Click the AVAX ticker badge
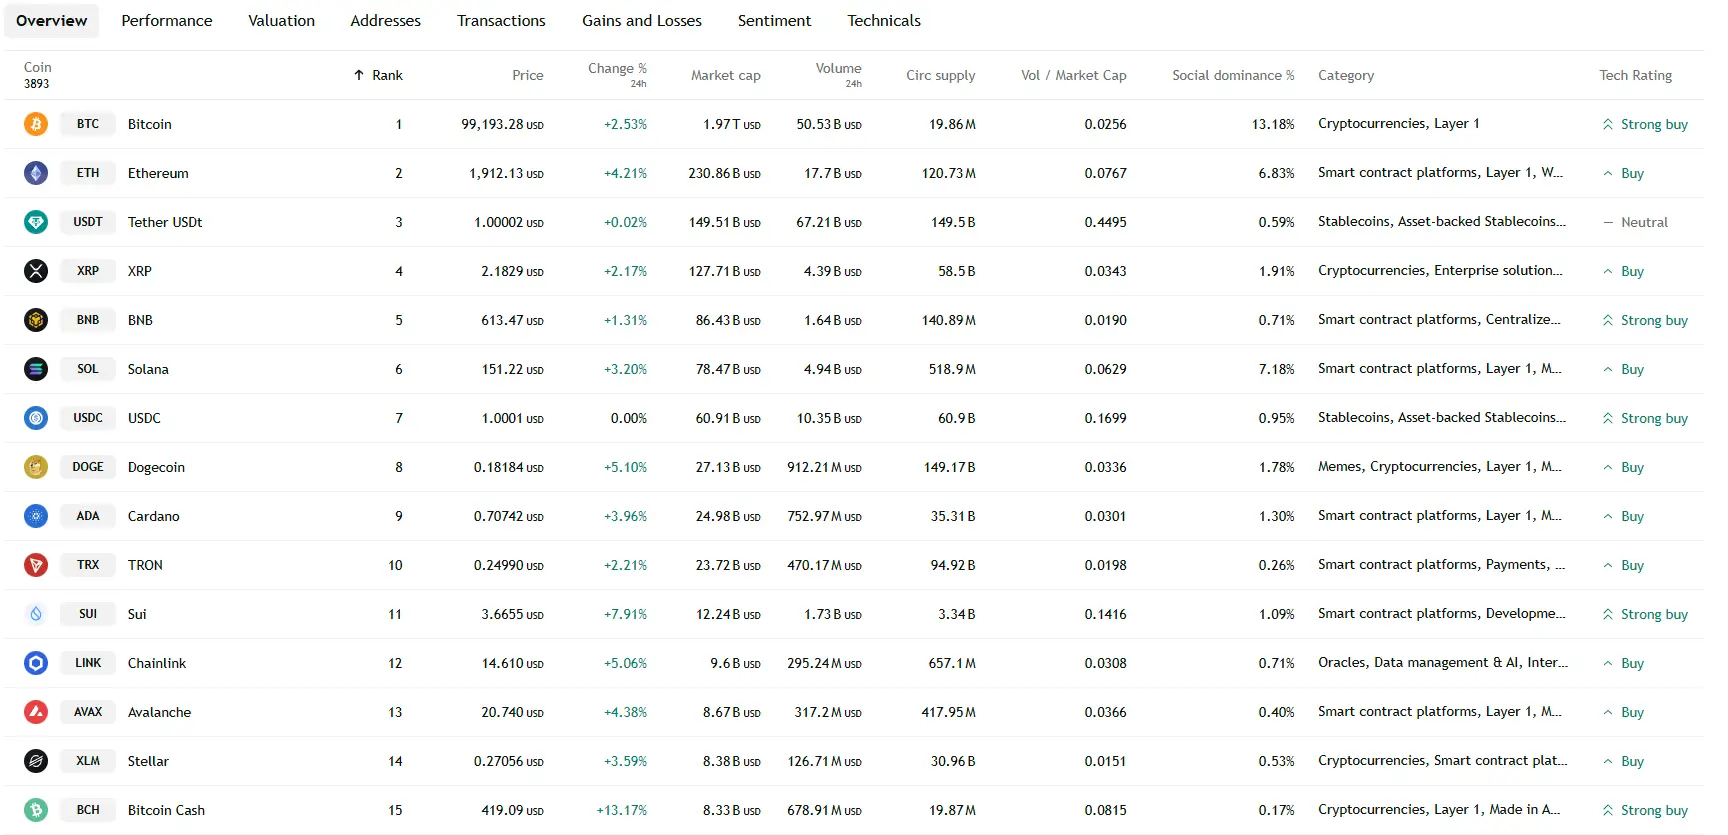Screen dimensions: 1728x835 [88, 712]
